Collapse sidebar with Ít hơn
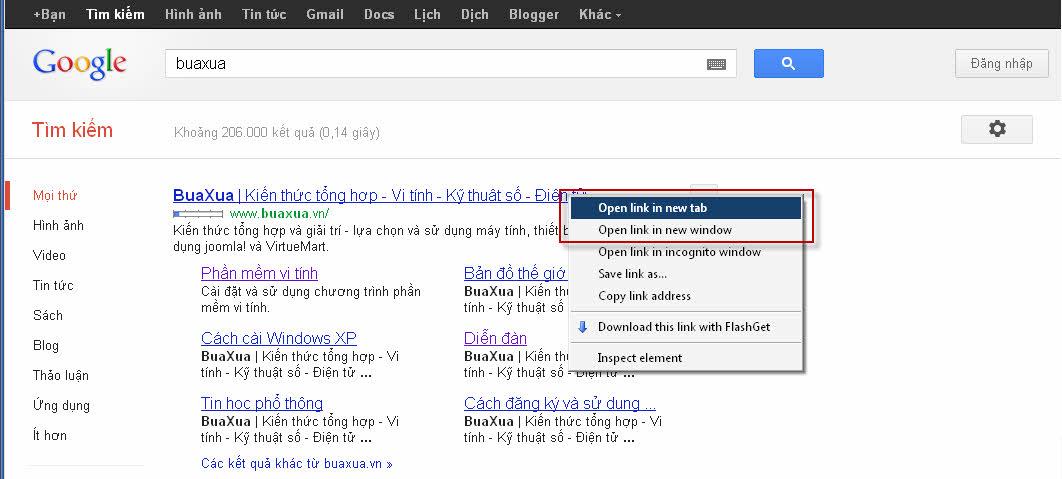 [49, 436]
